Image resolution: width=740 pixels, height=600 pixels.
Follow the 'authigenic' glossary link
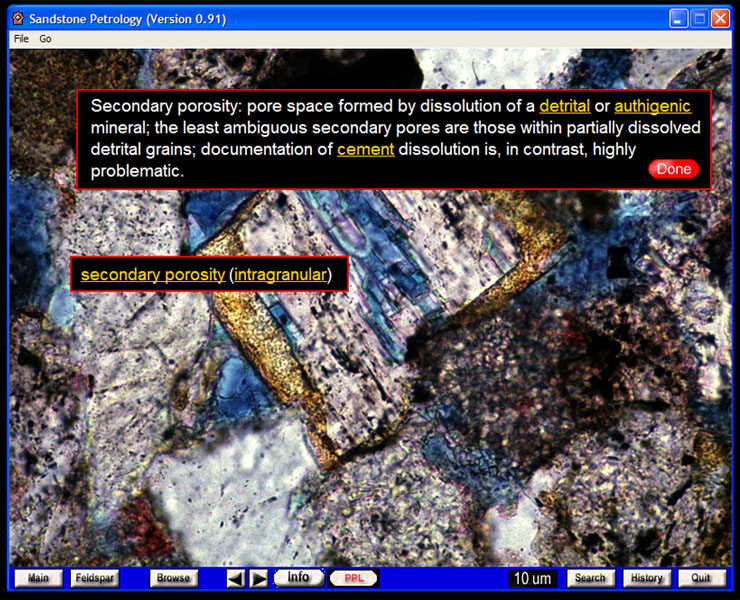652,106
